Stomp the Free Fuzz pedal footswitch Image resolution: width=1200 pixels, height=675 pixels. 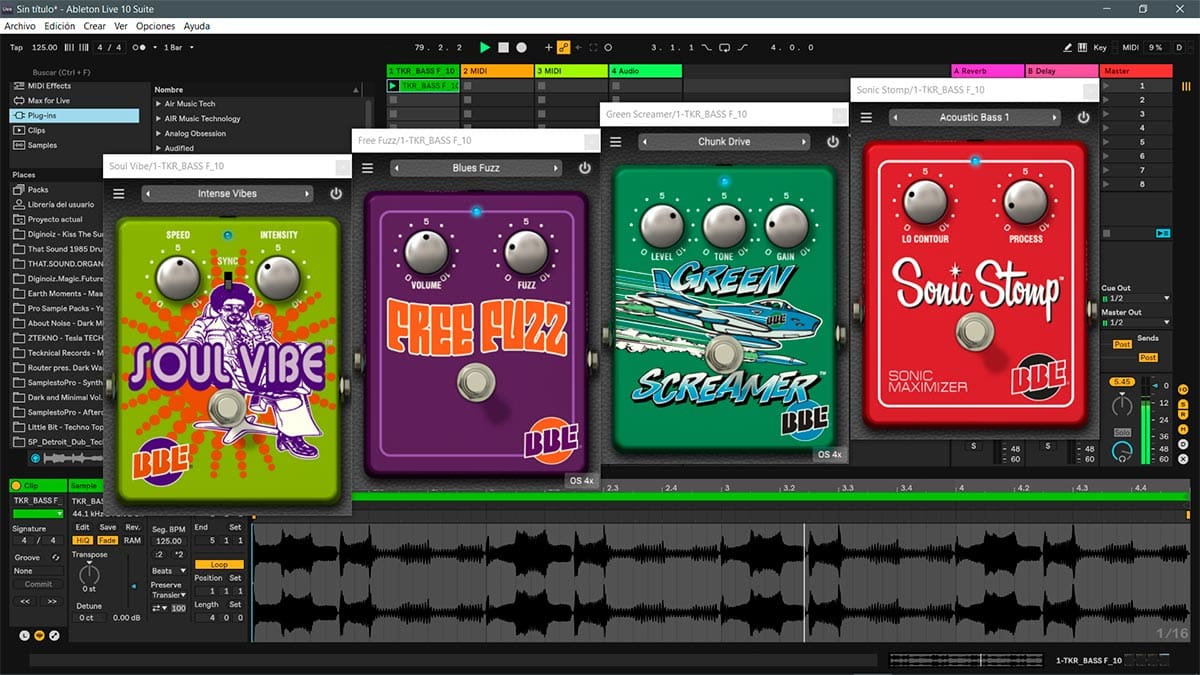point(476,384)
